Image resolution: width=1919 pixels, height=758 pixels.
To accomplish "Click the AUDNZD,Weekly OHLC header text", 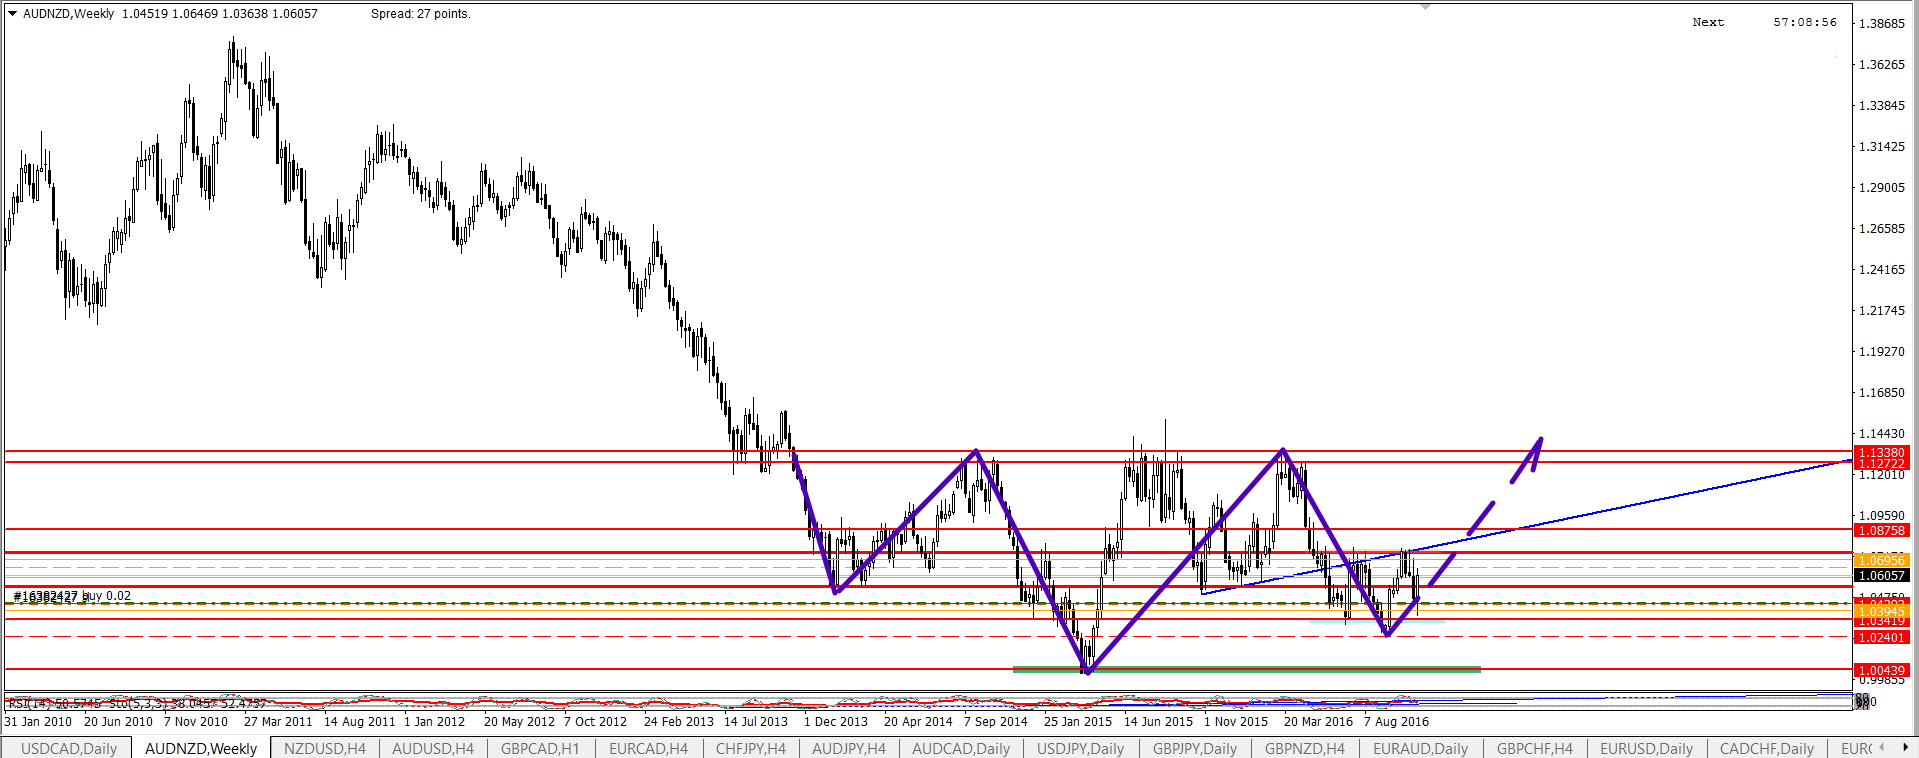I will tap(170, 14).
